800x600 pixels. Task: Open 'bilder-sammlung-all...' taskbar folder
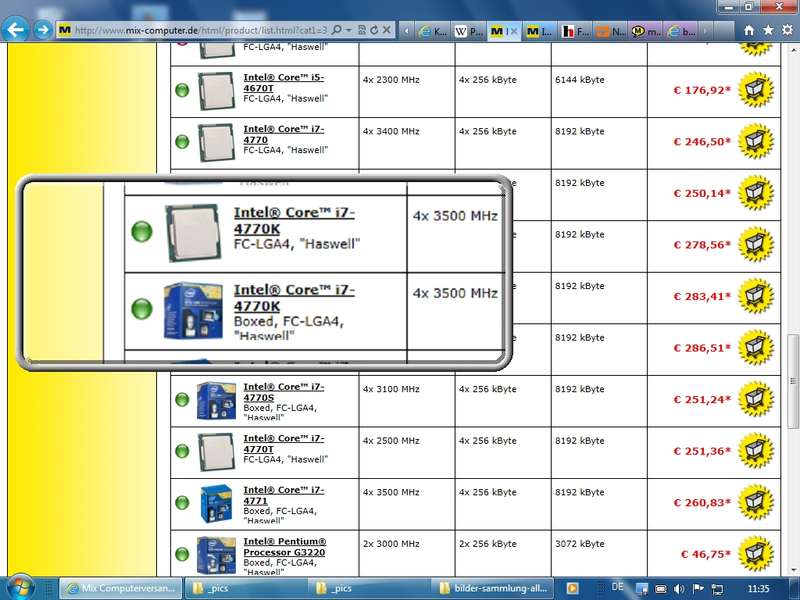494,588
